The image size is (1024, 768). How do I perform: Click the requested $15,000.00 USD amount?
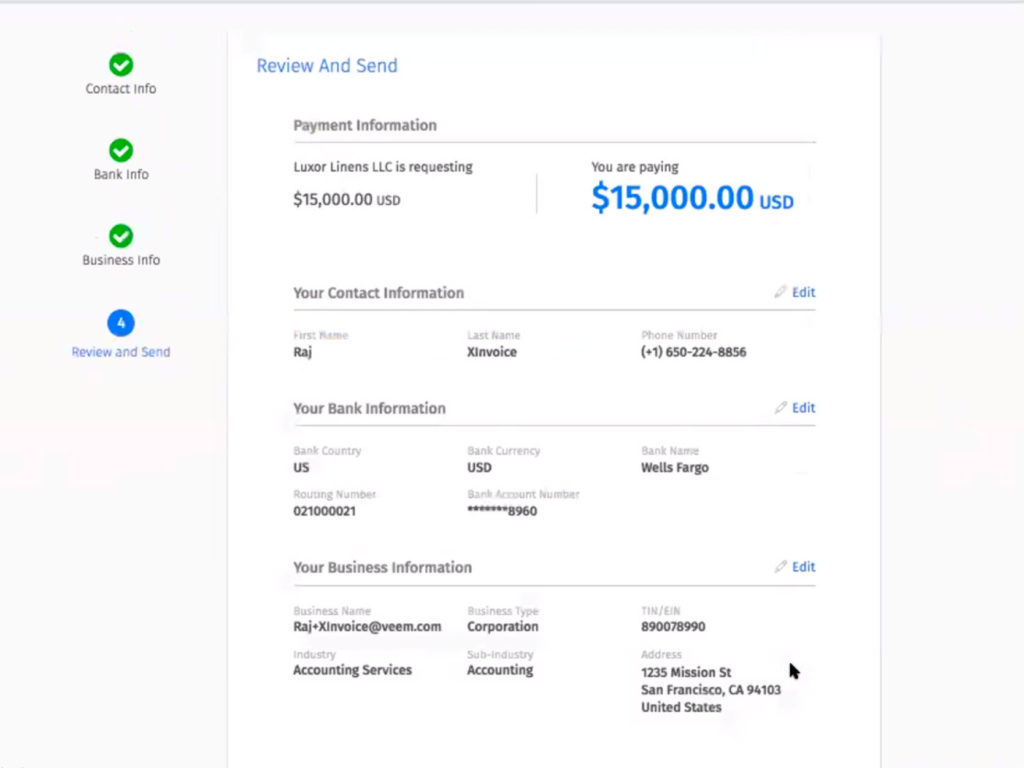click(347, 199)
